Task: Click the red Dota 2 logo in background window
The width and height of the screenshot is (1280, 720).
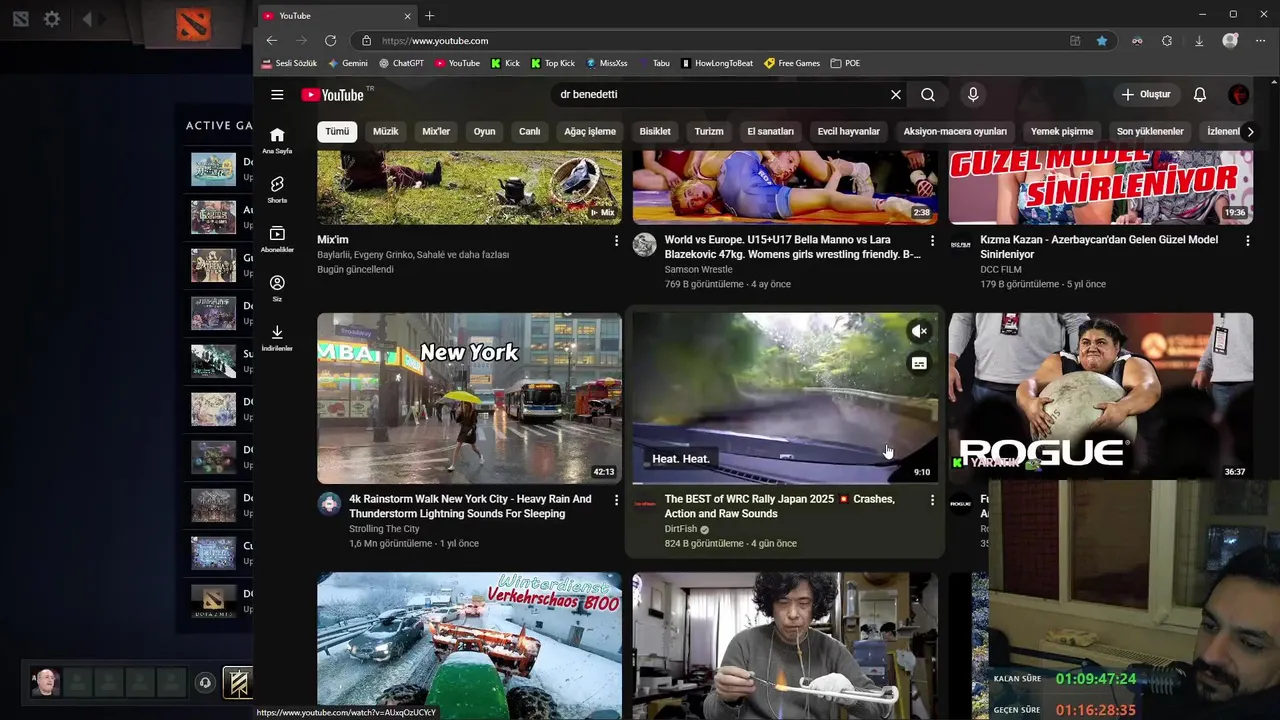Action: tap(194, 22)
